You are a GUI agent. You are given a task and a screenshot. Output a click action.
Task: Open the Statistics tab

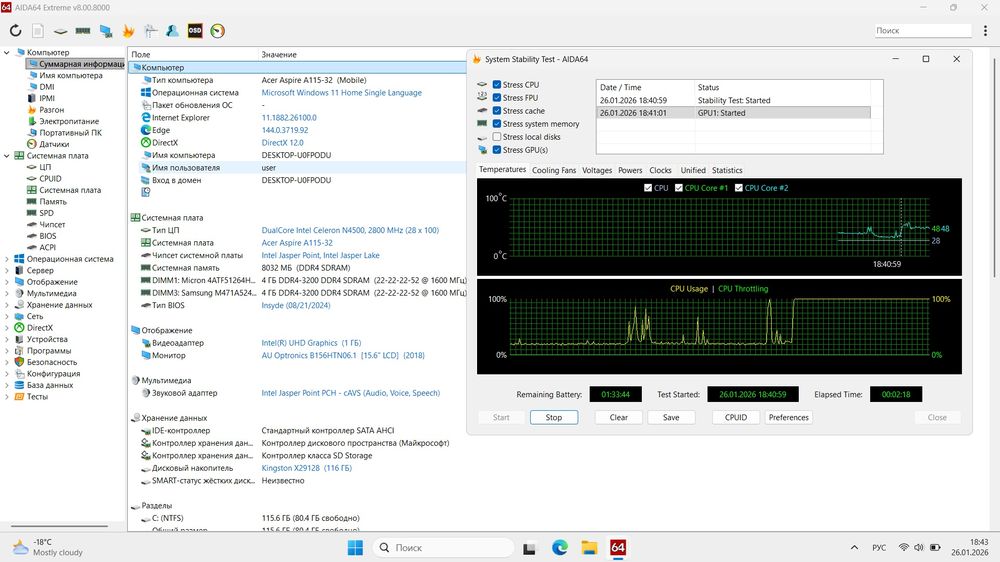[x=727, y=170]
